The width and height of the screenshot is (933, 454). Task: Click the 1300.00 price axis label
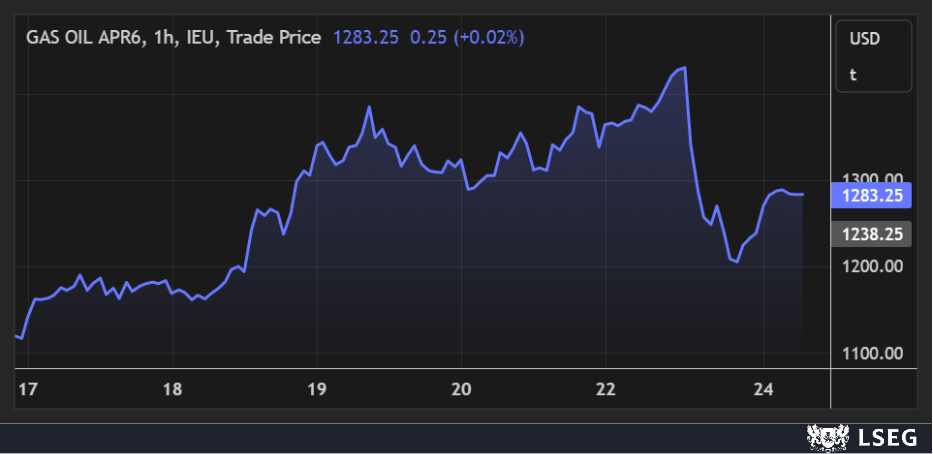coord(874,178)
